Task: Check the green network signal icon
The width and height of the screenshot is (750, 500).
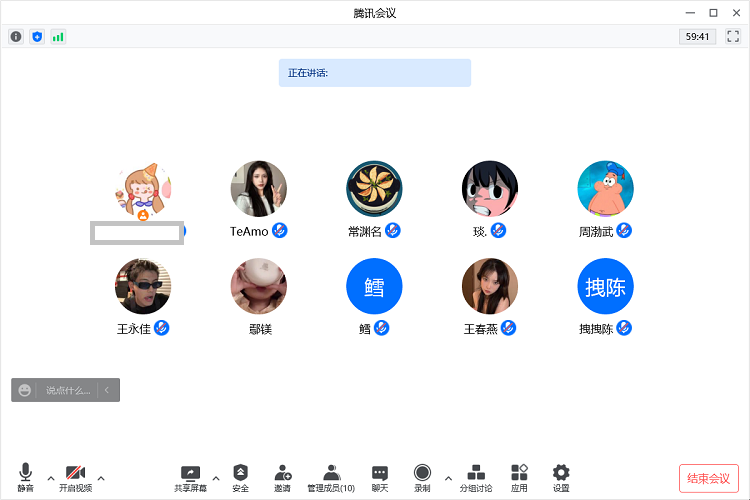Action: point(58,36)
